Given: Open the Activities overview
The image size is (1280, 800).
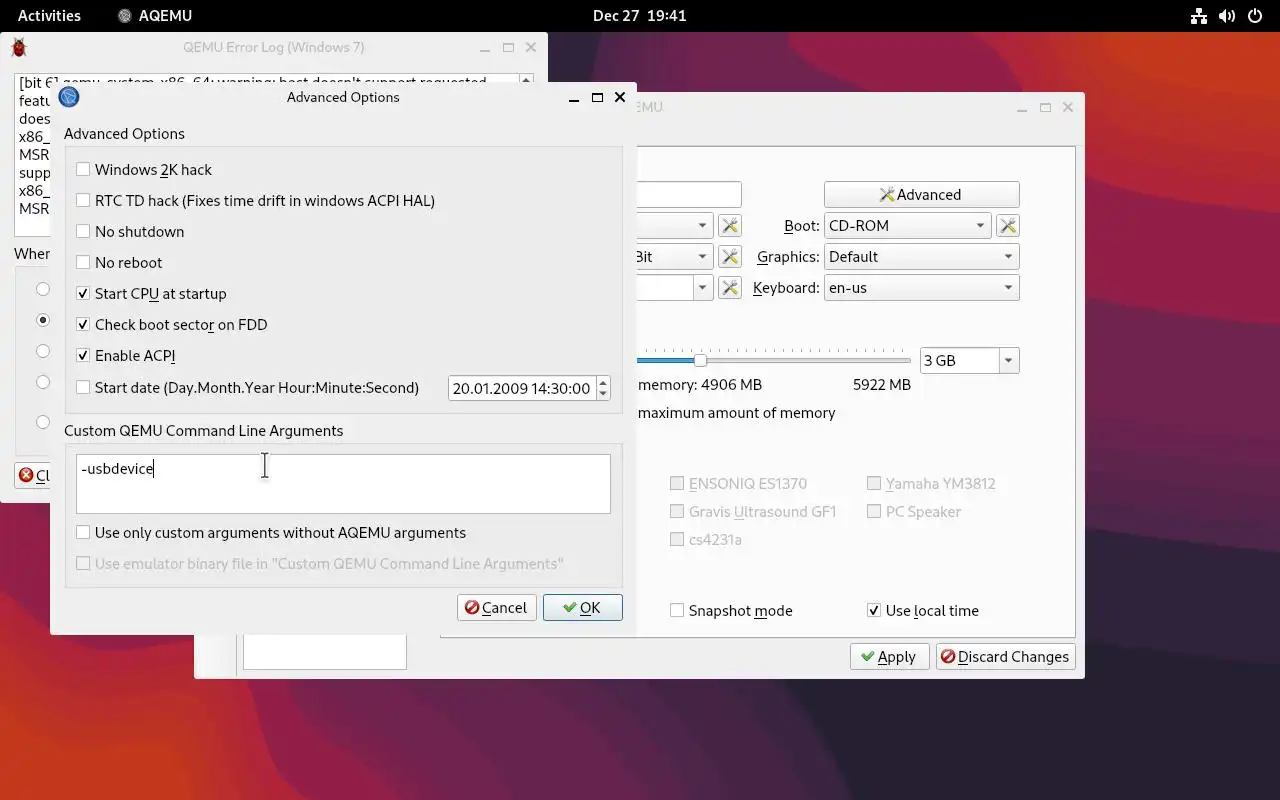Looking at the screenshot, I should tap(49, 16).
